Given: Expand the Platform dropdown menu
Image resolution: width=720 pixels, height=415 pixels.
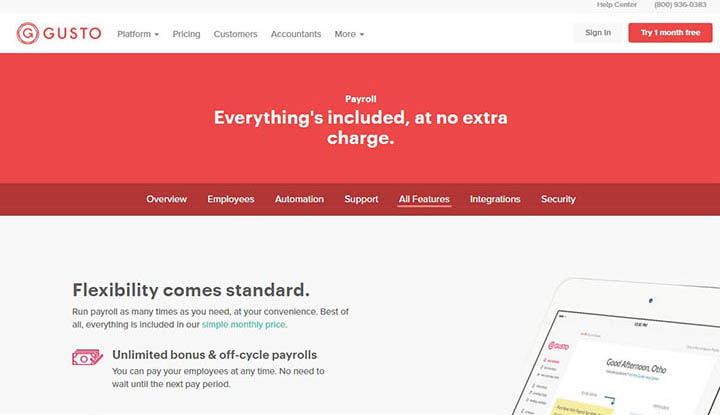Looking at the screenshot, I should click(x=138, y=34).
